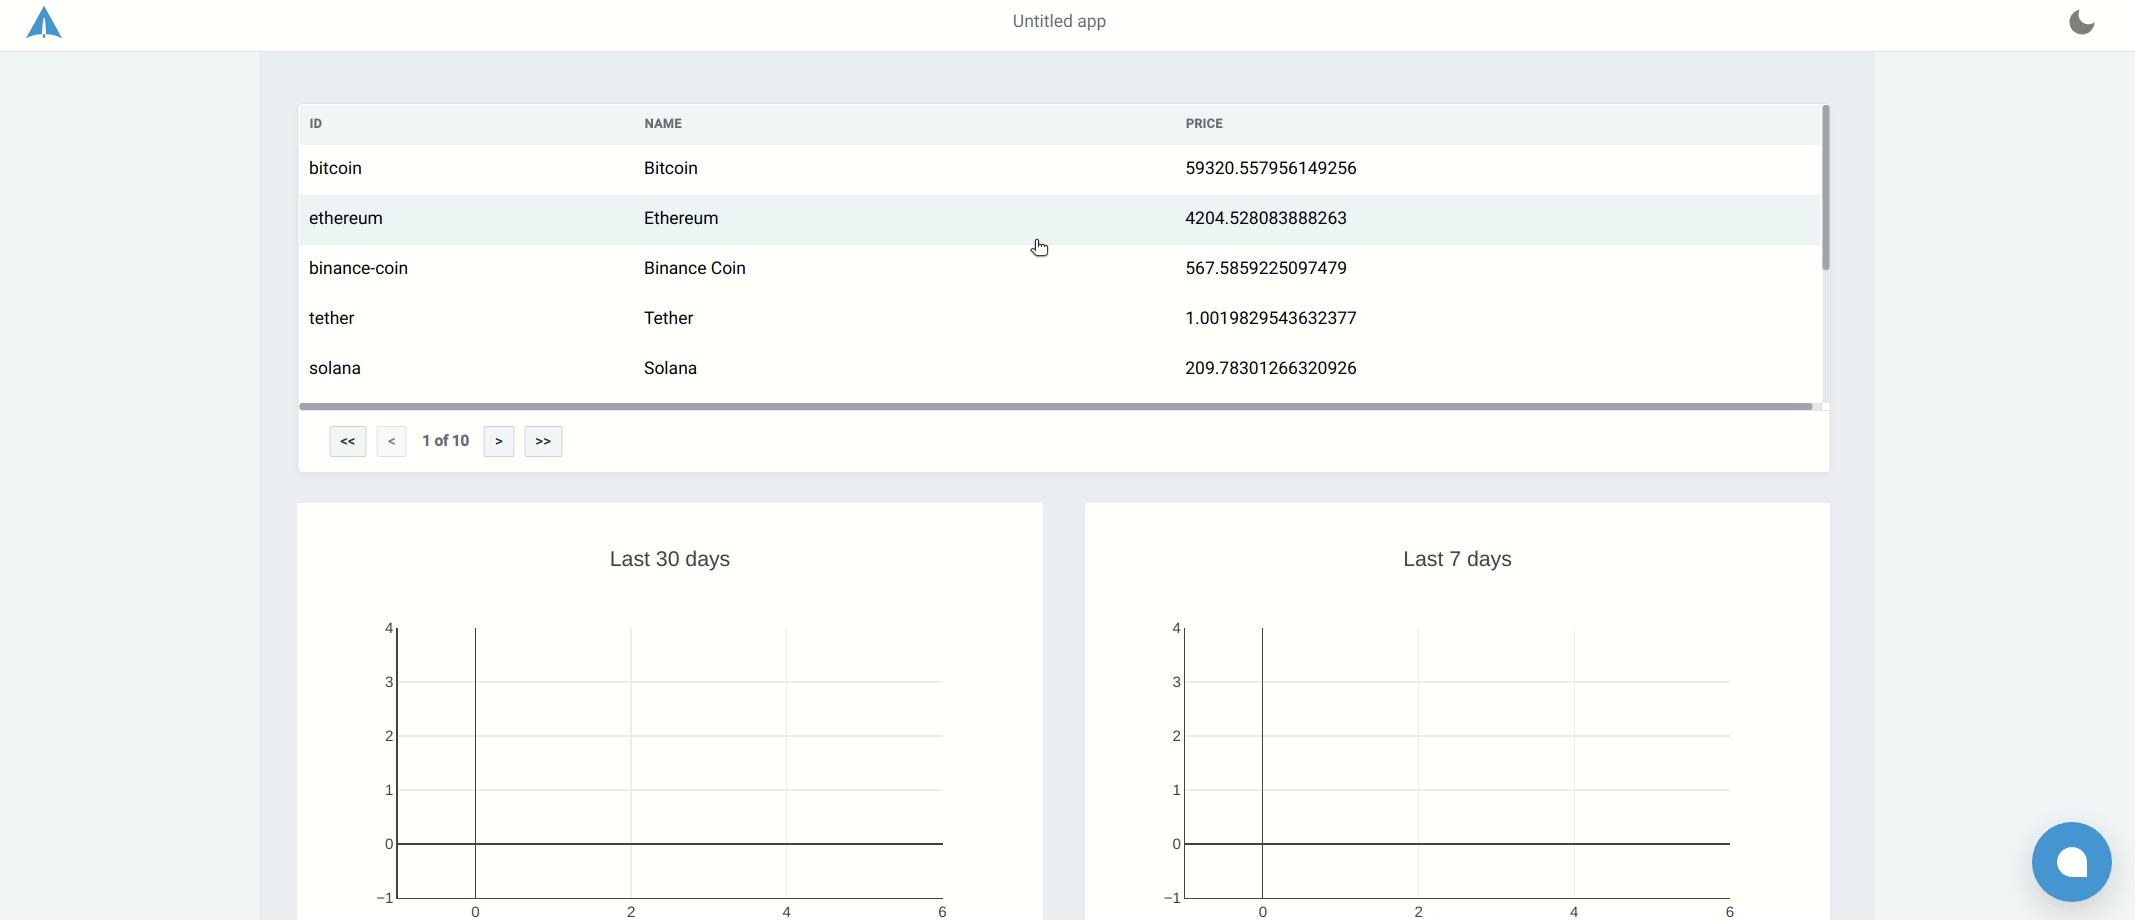Click the 'Last 30 days' chart title

pyautogui.click(x=670, y=559)
